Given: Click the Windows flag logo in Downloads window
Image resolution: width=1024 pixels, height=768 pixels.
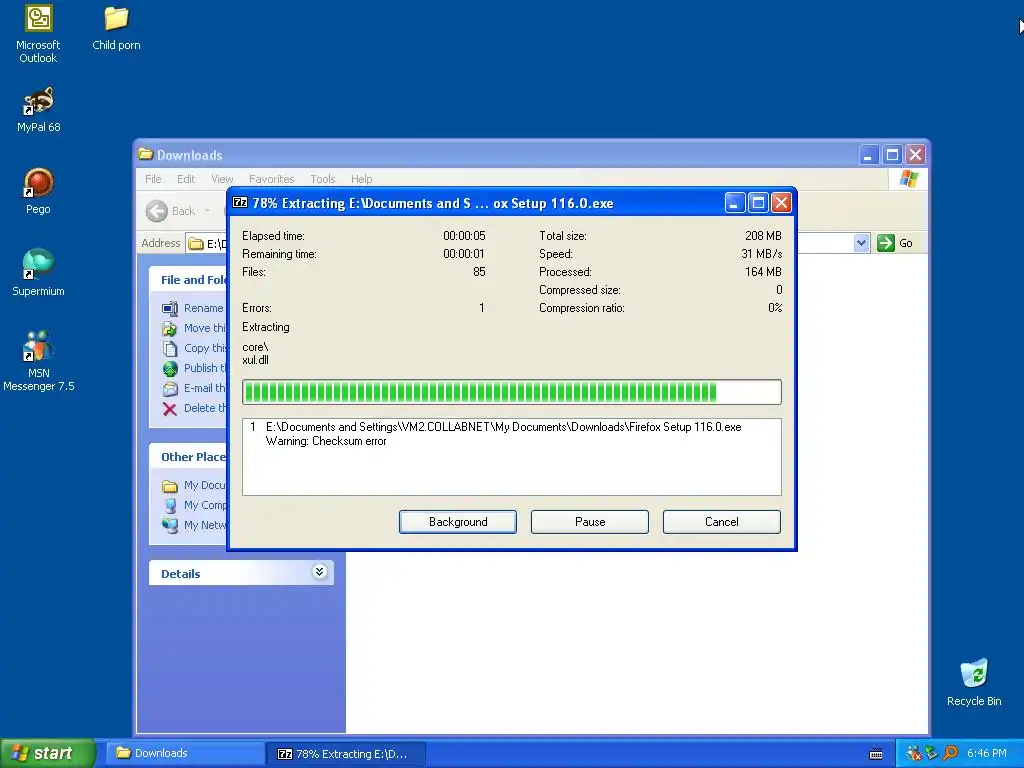Looking at the screenshot, I should coord(908,179).
